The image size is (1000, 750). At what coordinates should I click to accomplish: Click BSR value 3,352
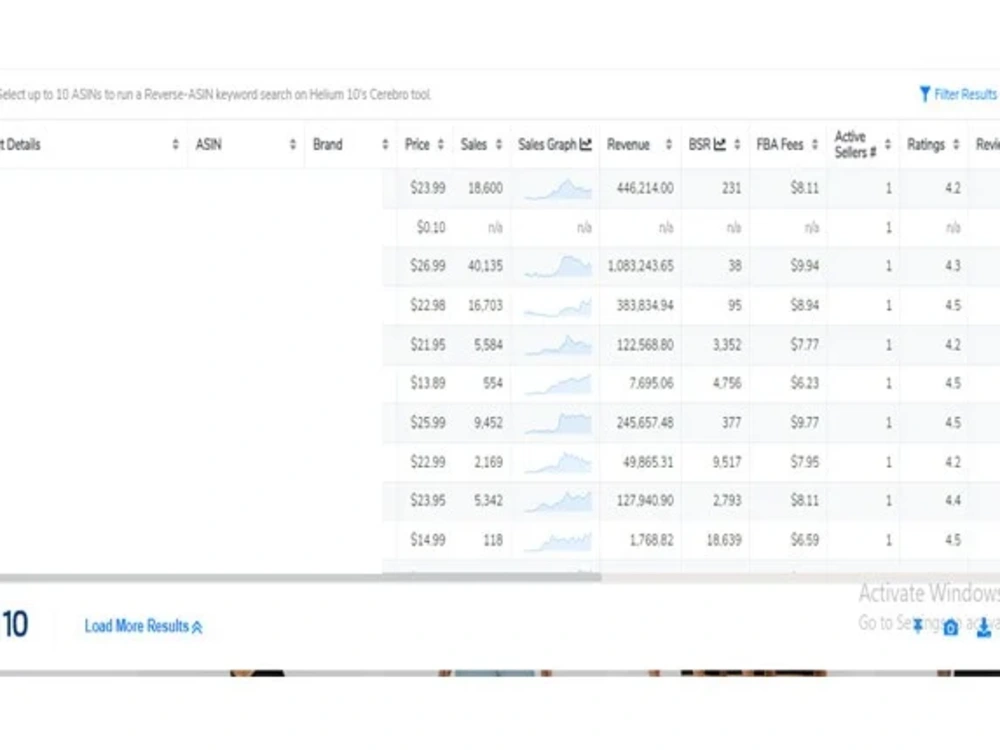727,345
